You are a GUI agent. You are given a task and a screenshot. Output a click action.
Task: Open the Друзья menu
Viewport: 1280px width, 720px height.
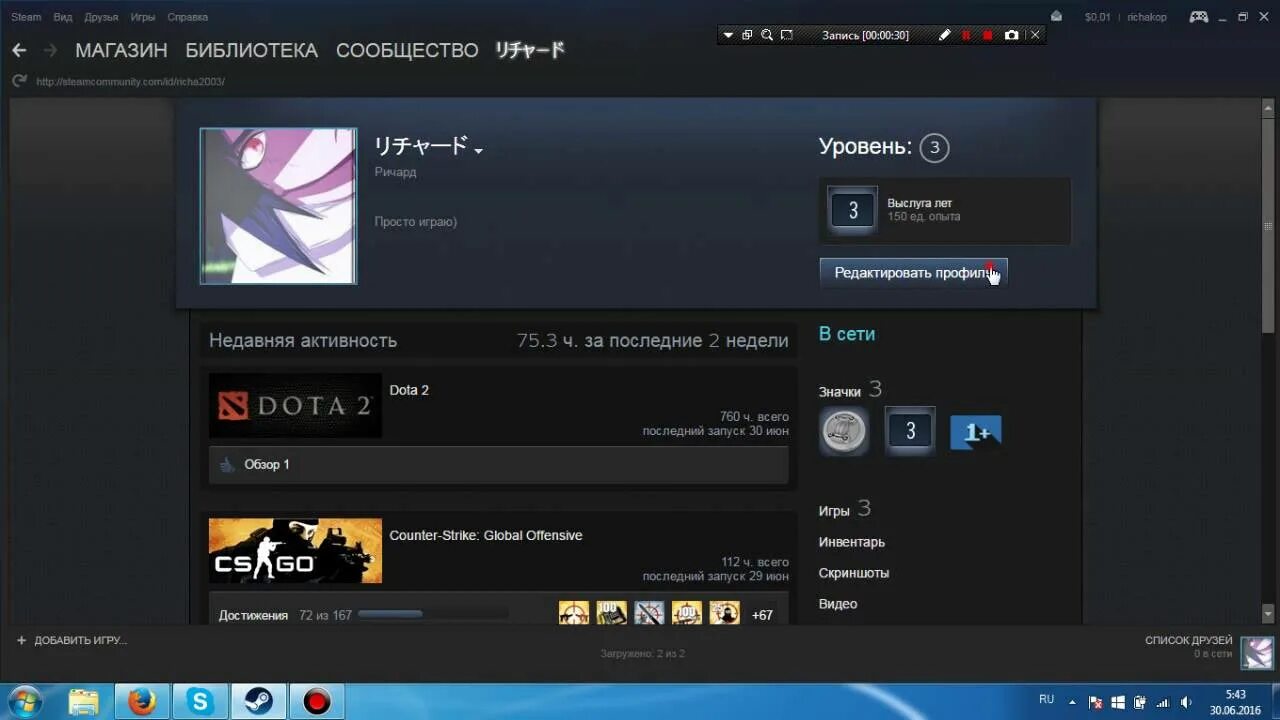pyautogui.click(x=101, y=17)
